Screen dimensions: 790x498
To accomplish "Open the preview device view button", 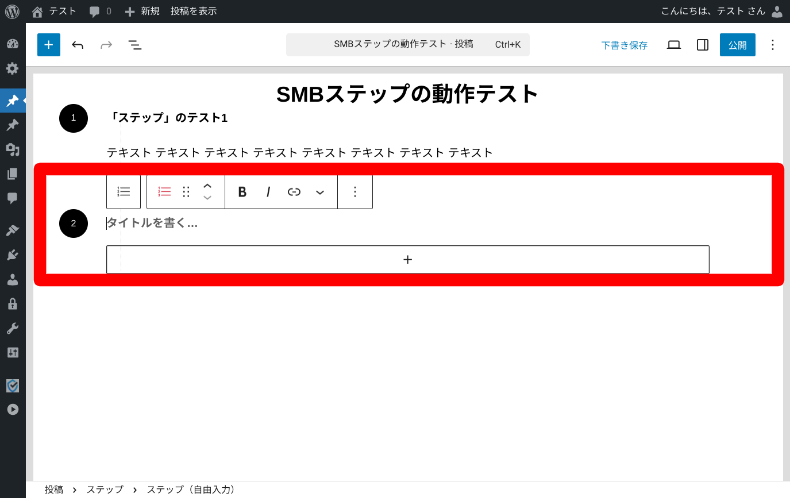I will (674, 45).
